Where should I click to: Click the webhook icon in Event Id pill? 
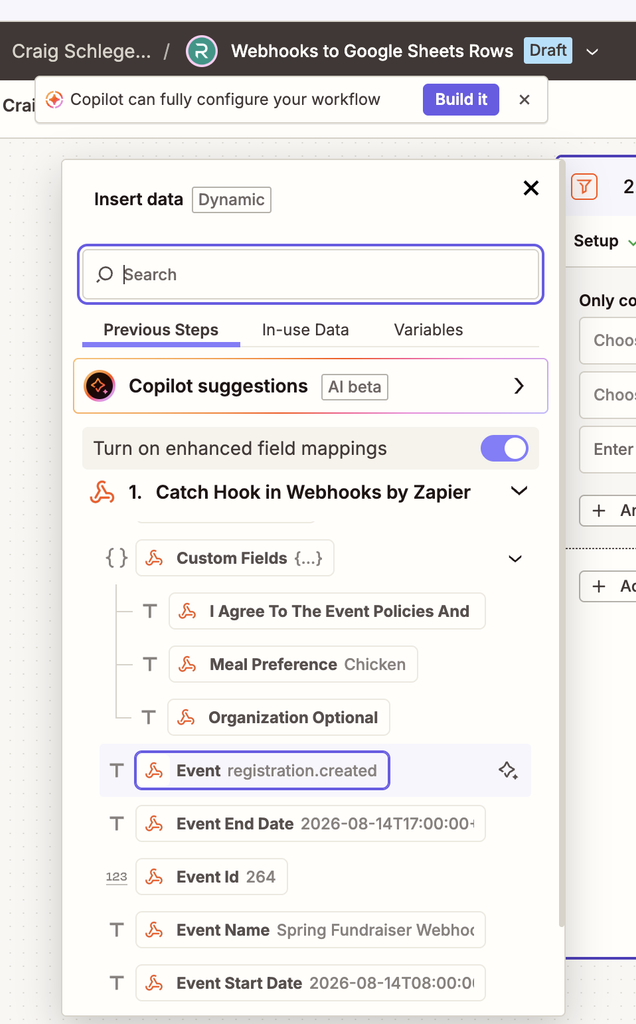[154, 876]
